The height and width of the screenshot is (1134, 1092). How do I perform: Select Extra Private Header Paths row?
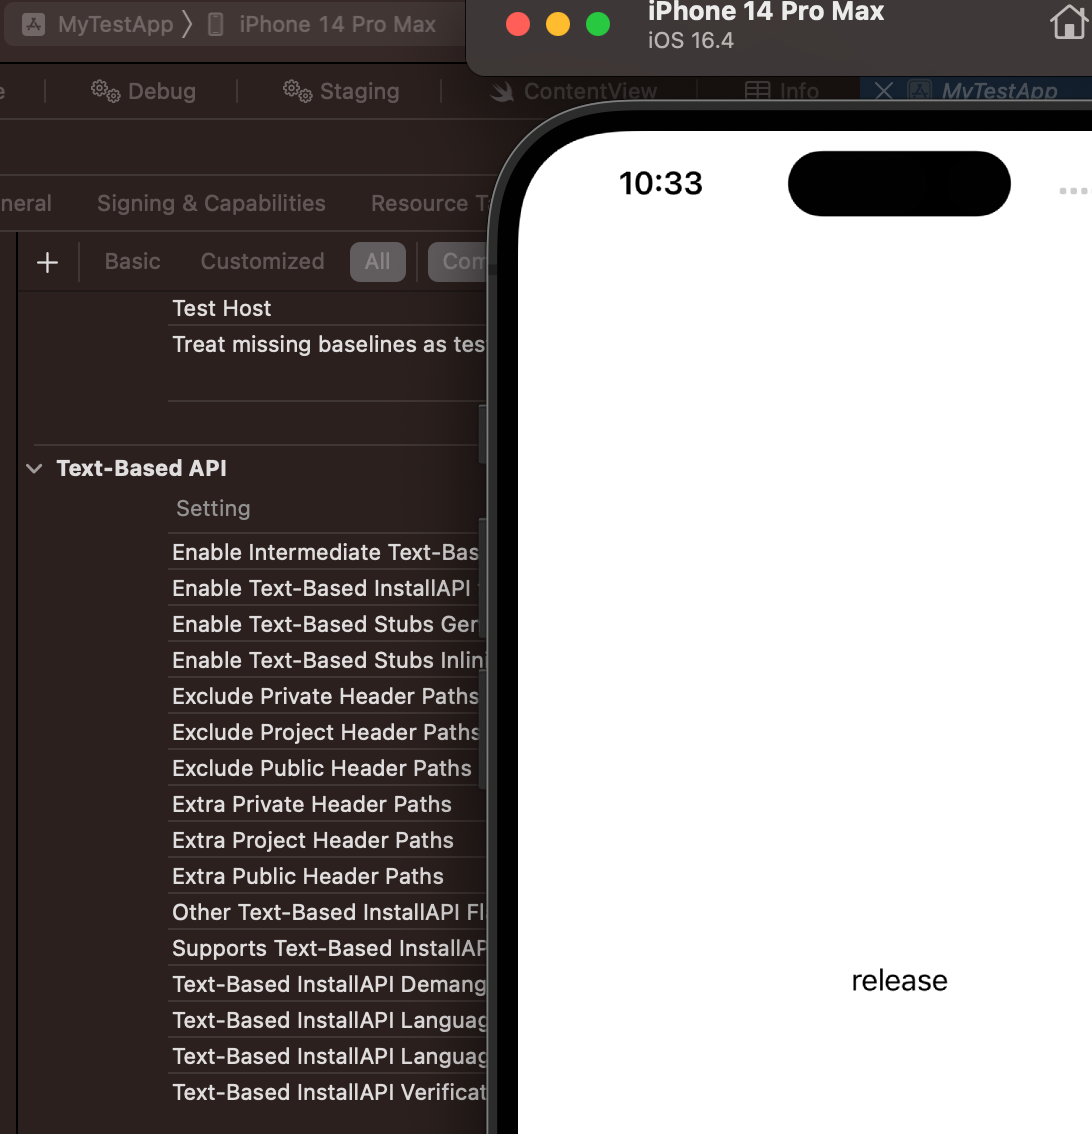[328, 805]
